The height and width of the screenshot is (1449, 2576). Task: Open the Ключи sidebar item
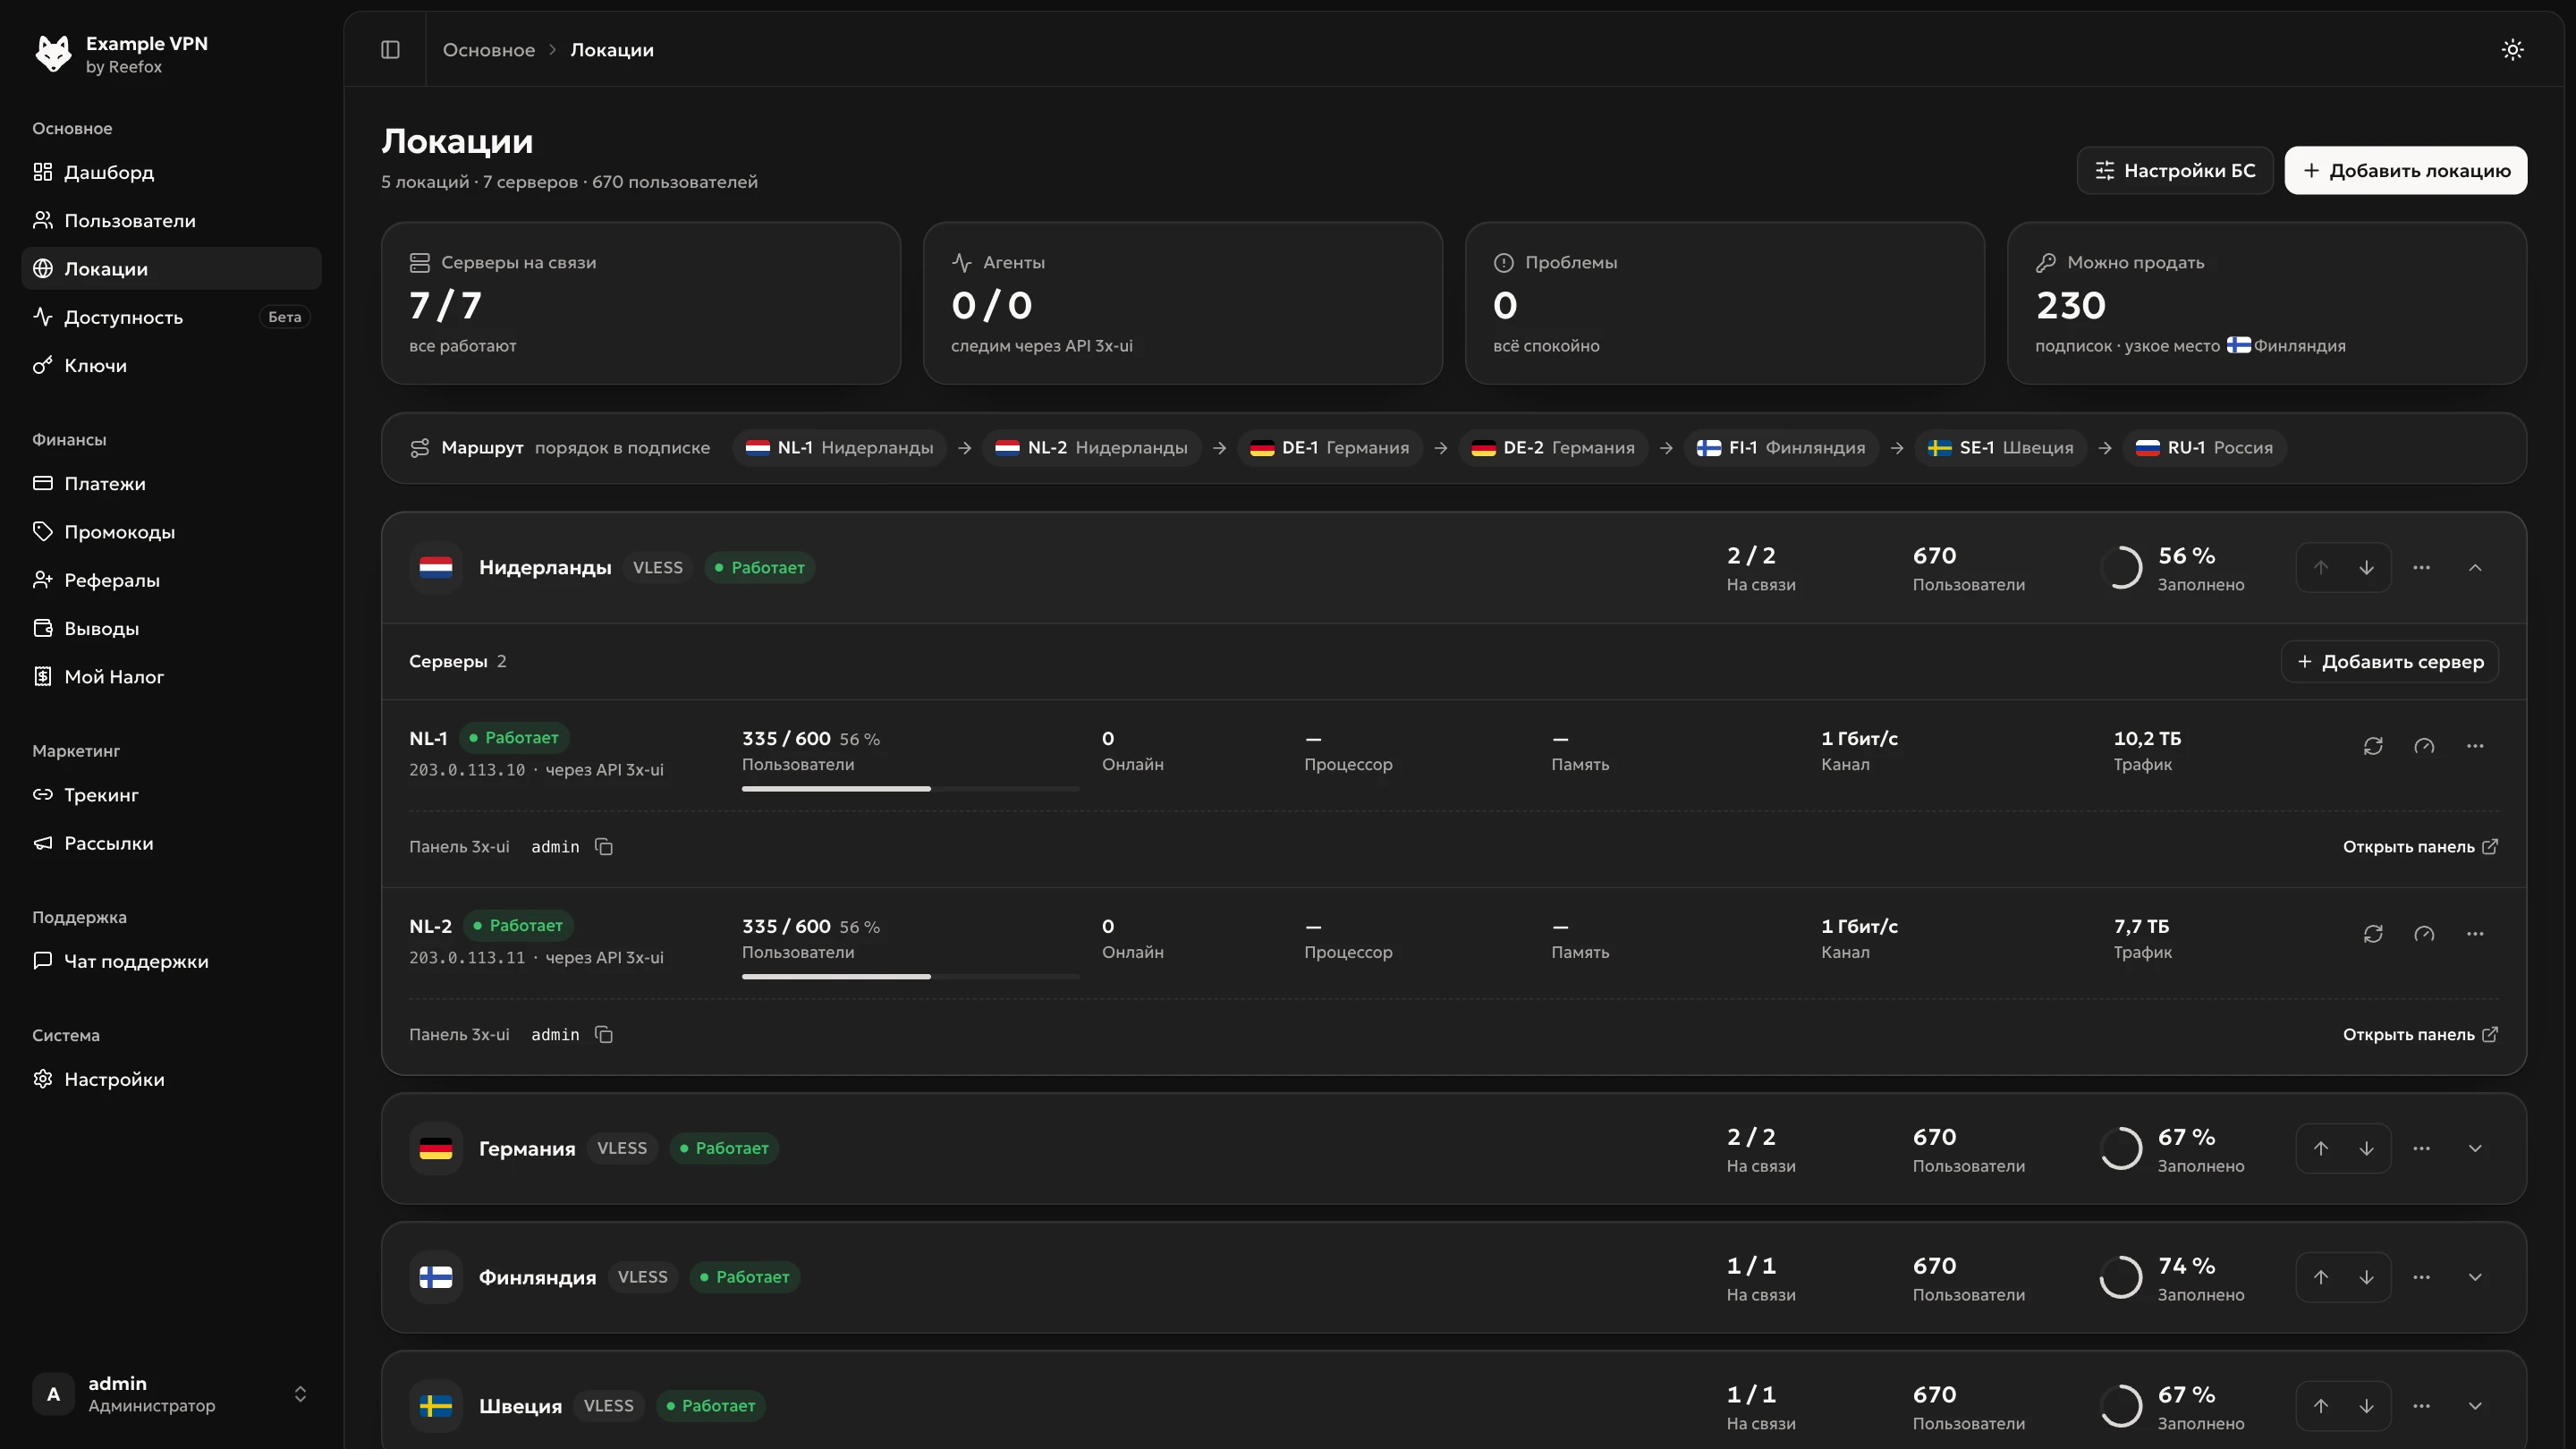point(171,365)
